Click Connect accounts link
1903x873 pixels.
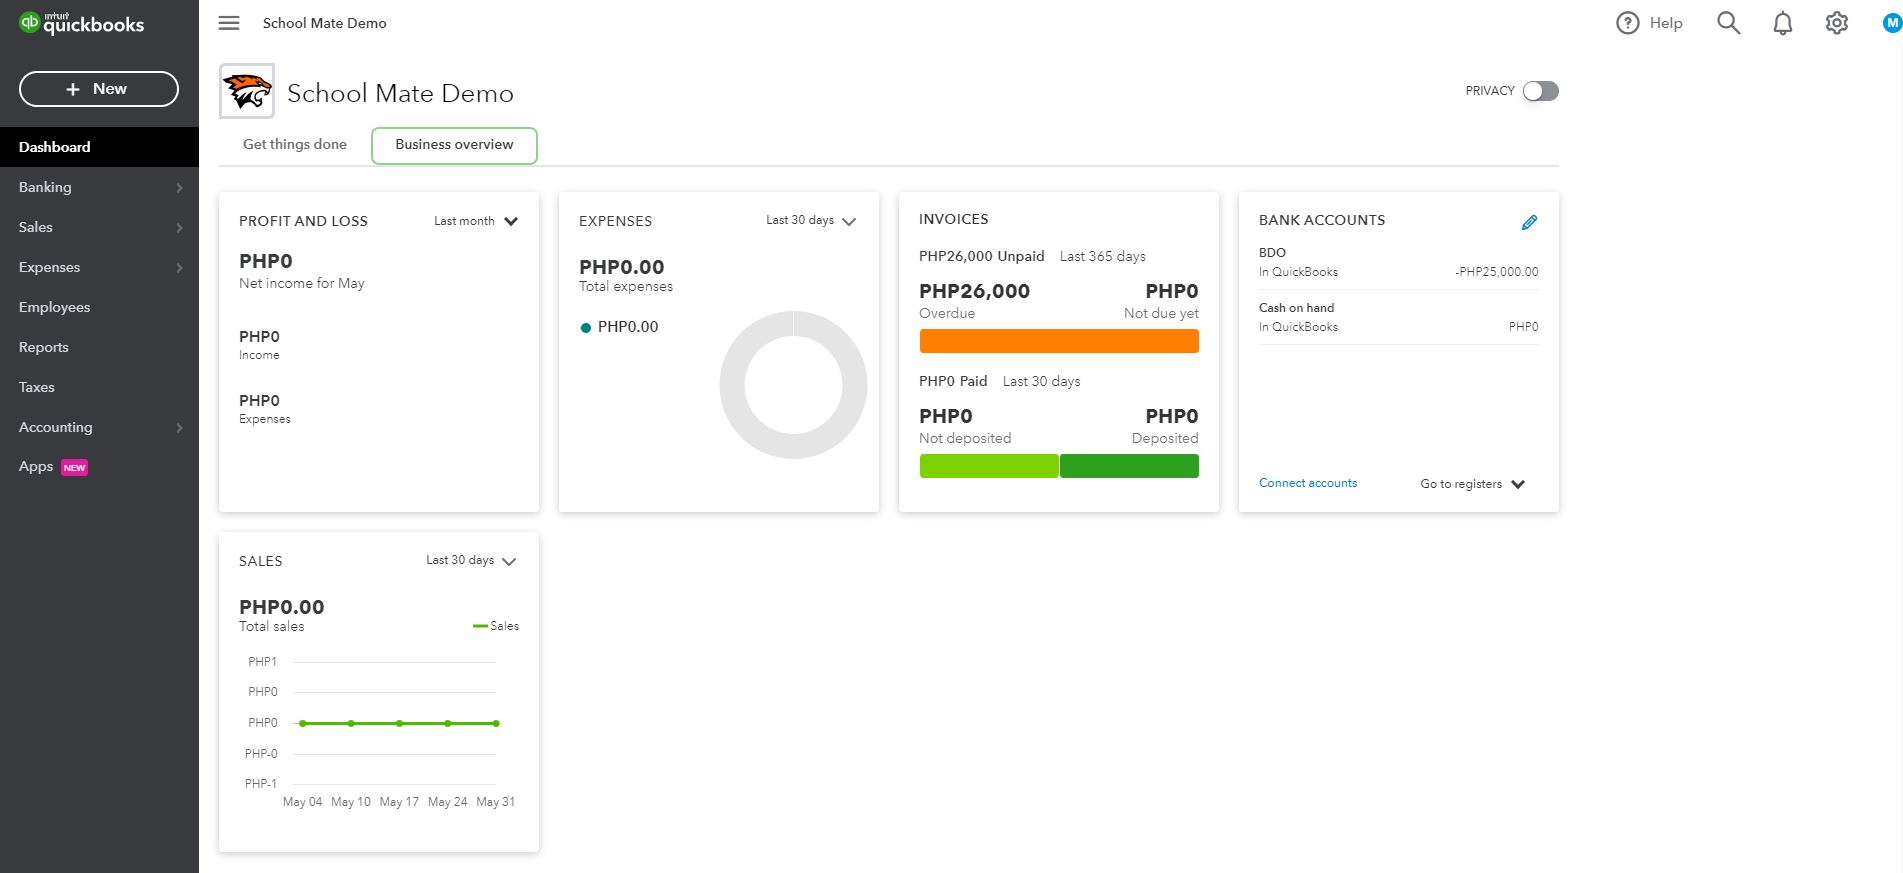1308,483
